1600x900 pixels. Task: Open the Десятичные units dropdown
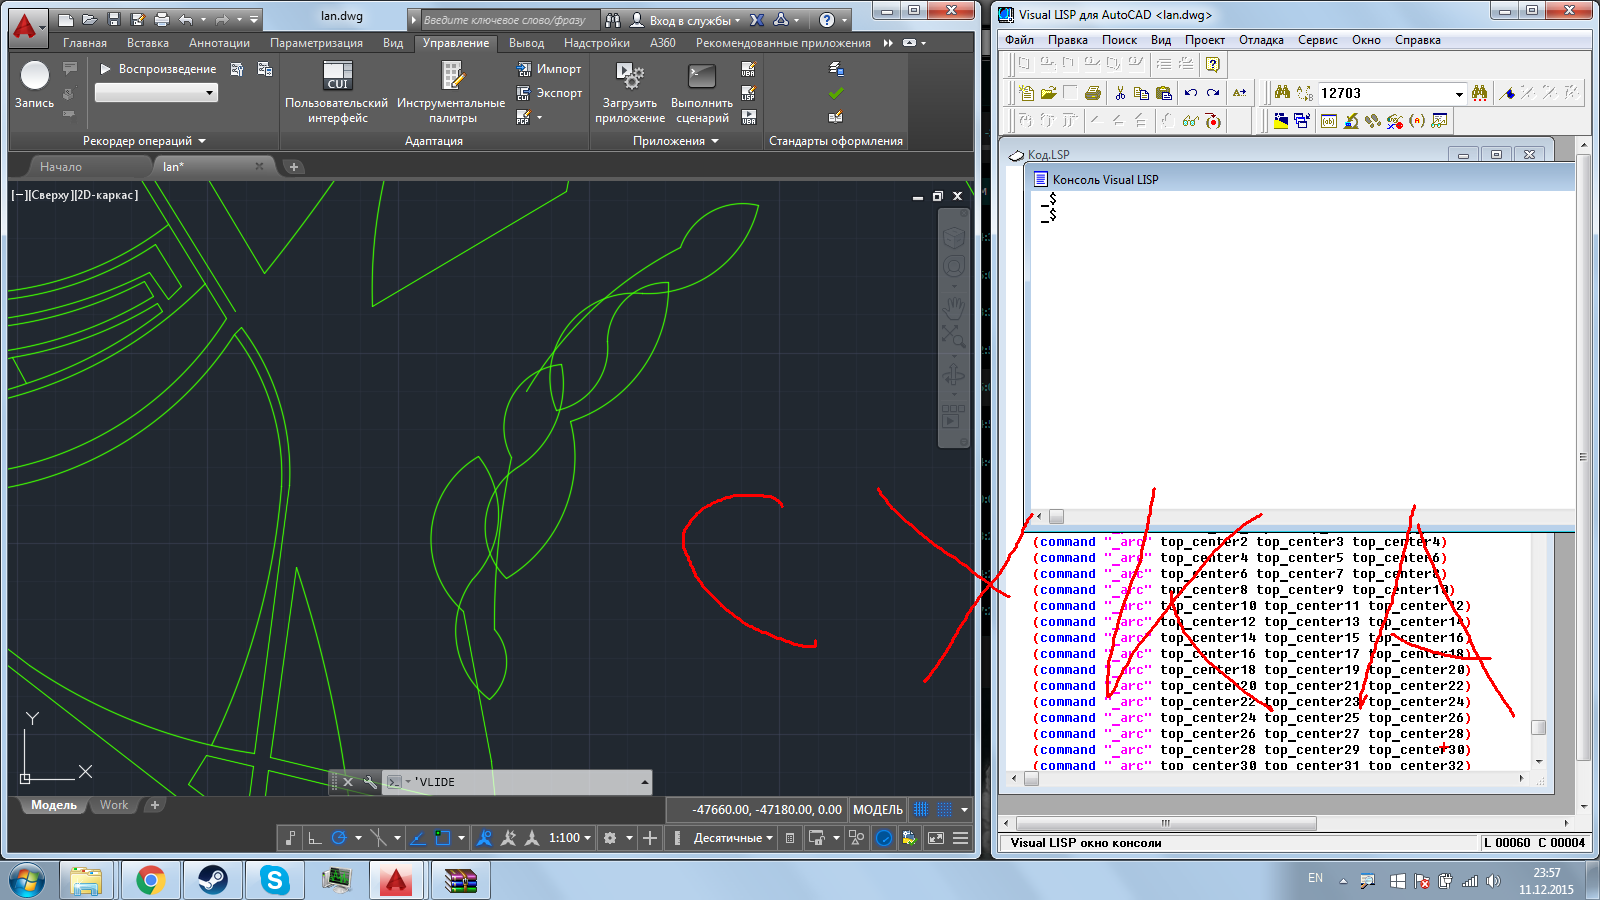click(734, 838)
